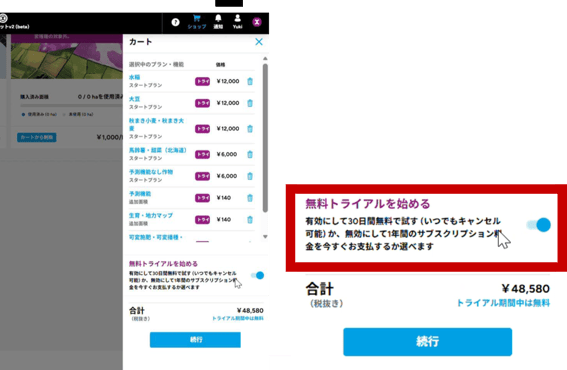This screenshot has width=567, height=370.
Task: Open the 馬鈴薯・甜菜（北海道） plan link
Action: tap(158, 150)
